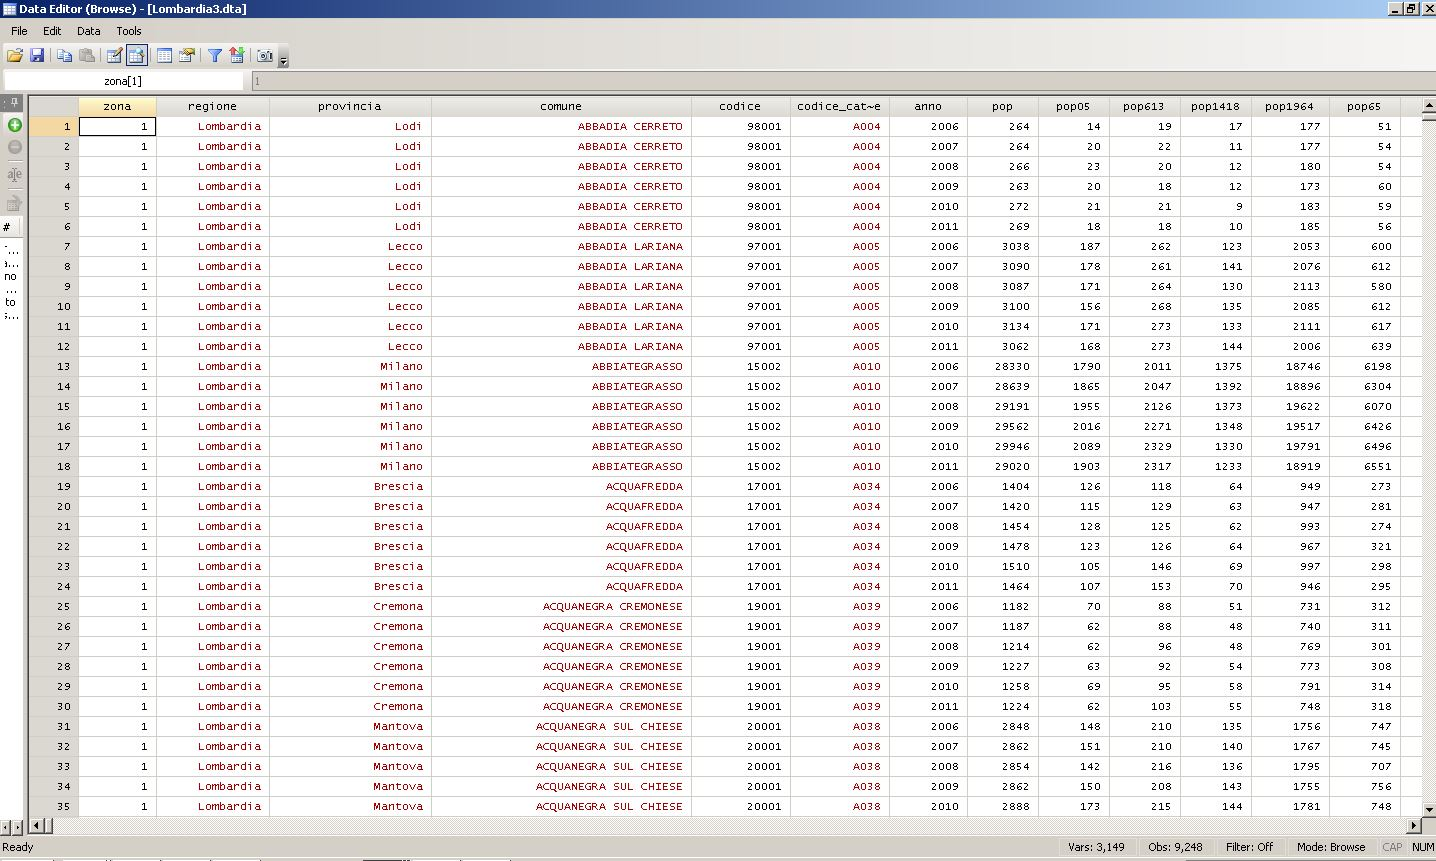Click comune cell ABBIATEGRASSO in row 13
This screenshot has height=861, width=1436.
(x=561, y=366)
